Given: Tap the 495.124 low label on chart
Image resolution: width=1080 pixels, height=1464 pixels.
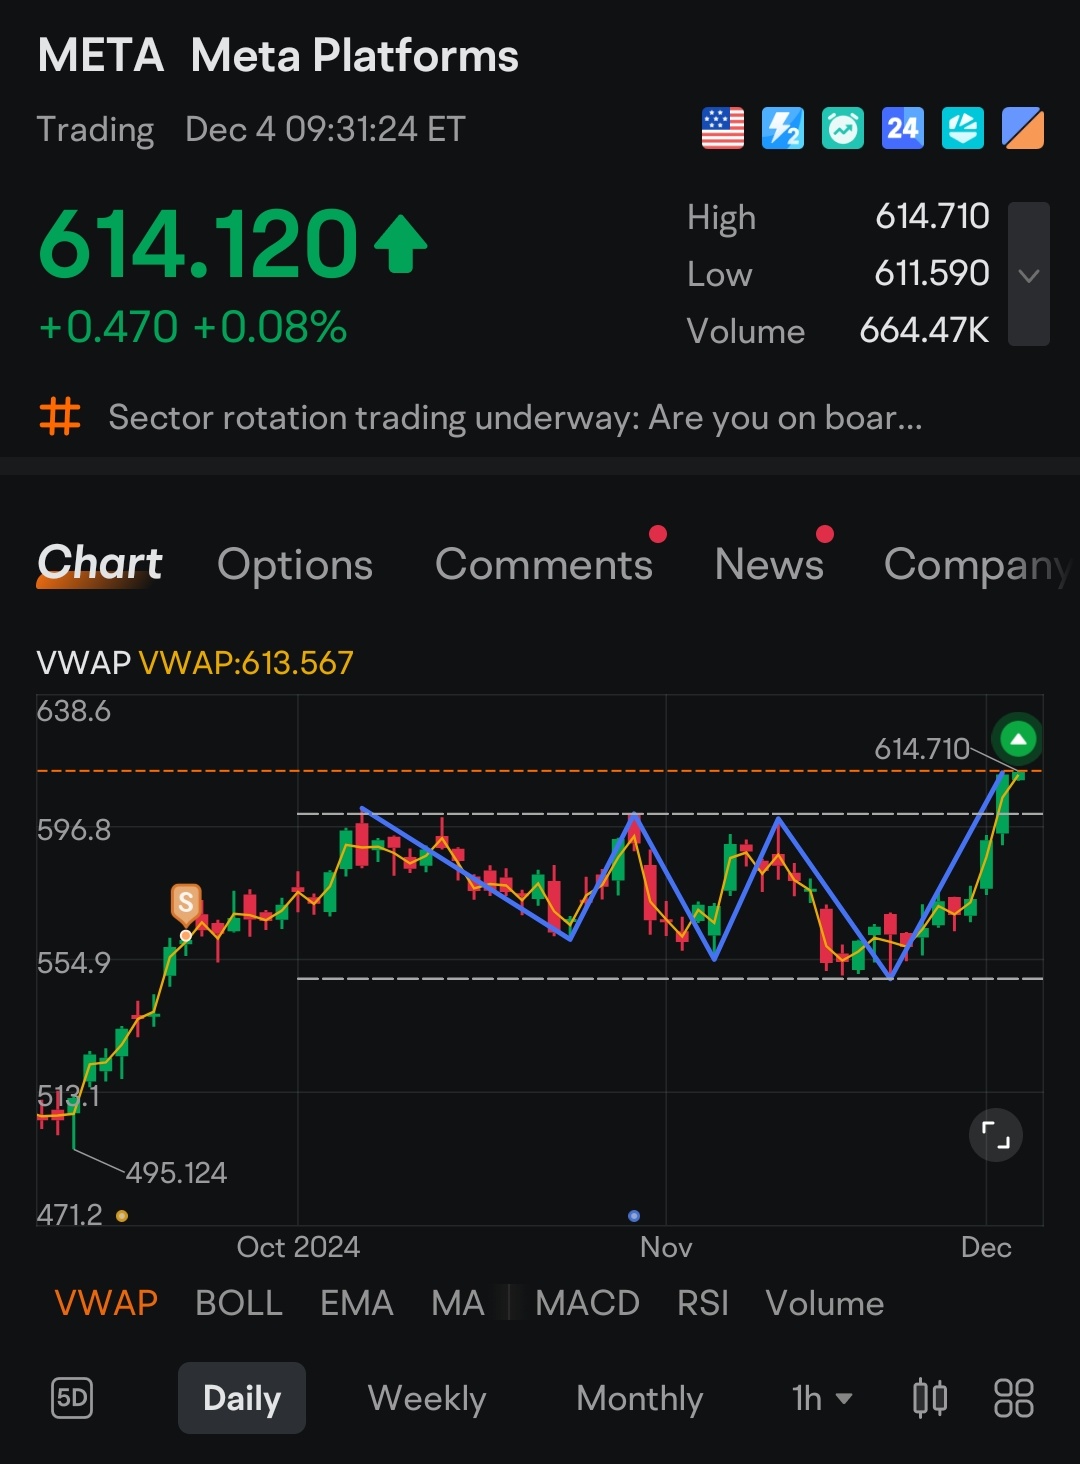Looking at the screenshot, I should click(x=176, y=1172).
